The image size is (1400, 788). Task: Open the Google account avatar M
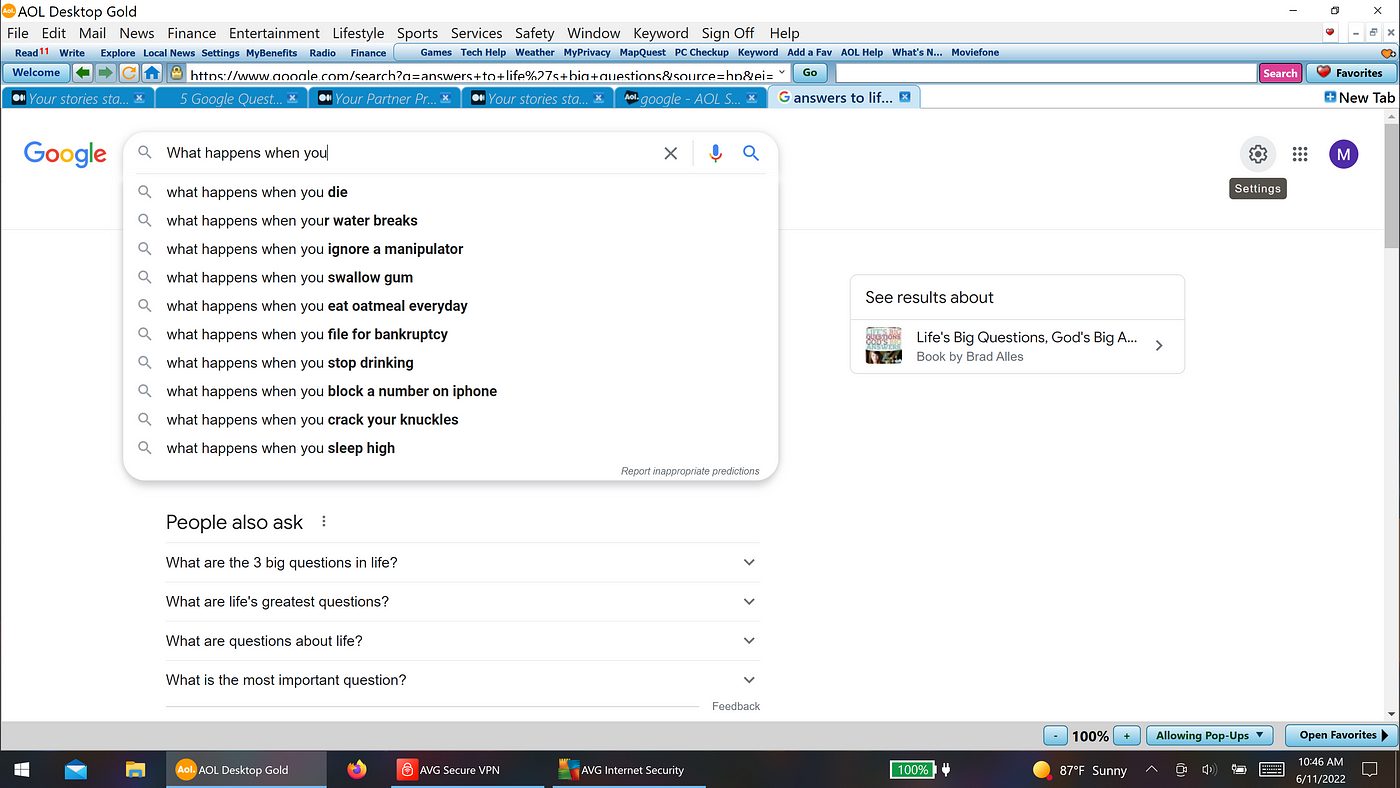pos(1344,154)
